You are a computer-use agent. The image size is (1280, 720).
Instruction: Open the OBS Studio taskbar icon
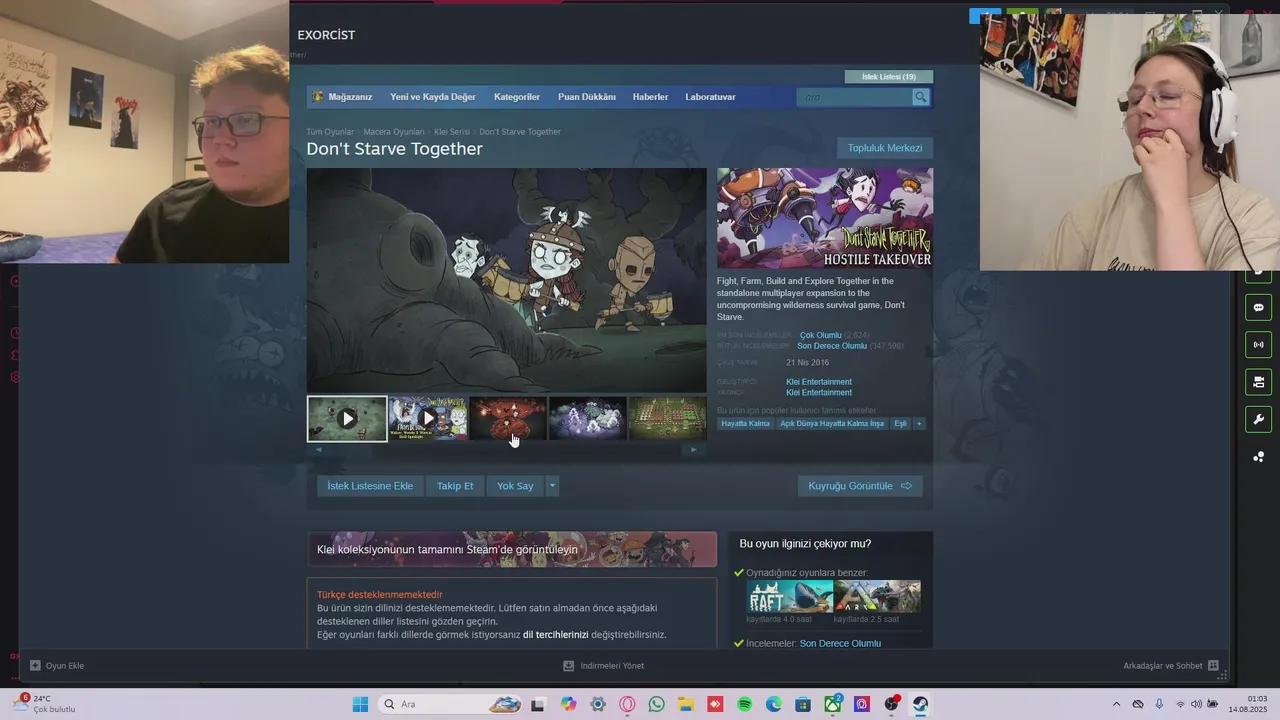click(891, 704)
